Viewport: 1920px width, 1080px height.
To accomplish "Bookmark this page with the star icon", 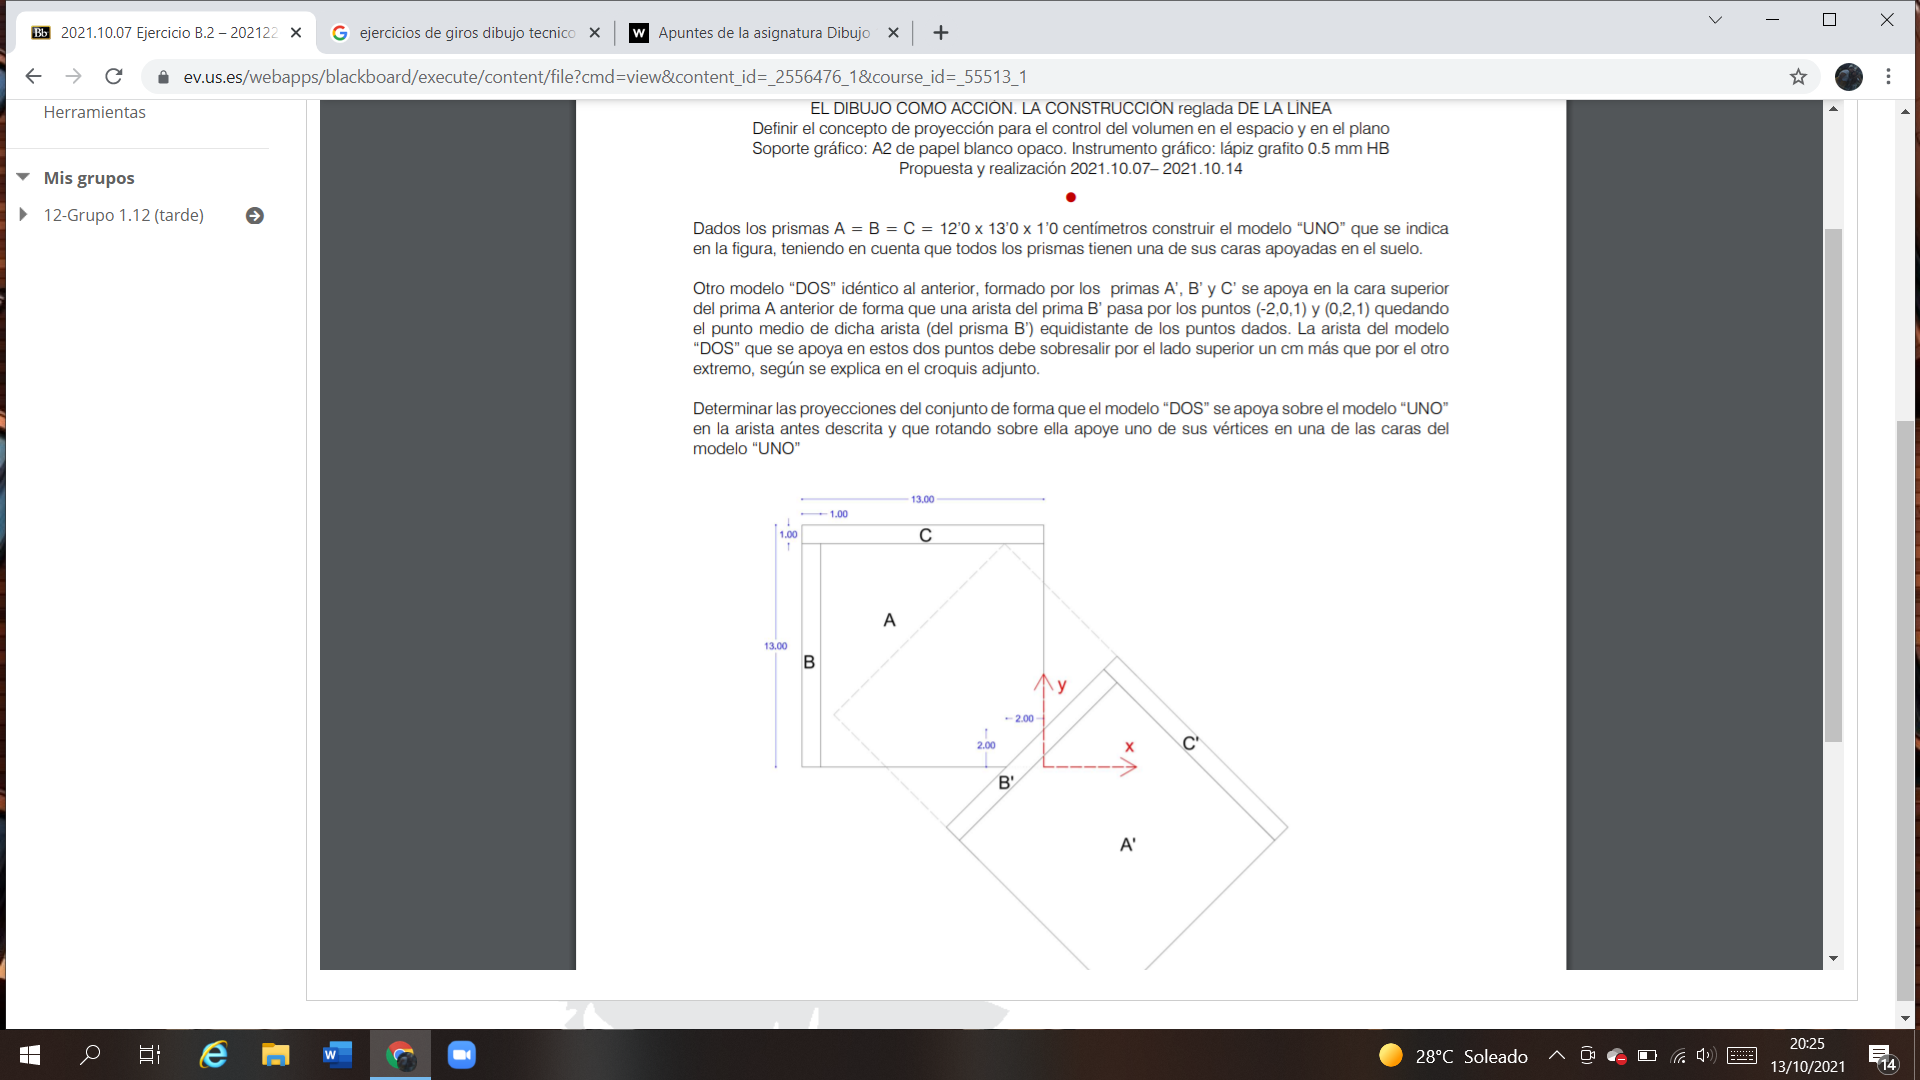I will (x=1798, y=77).
